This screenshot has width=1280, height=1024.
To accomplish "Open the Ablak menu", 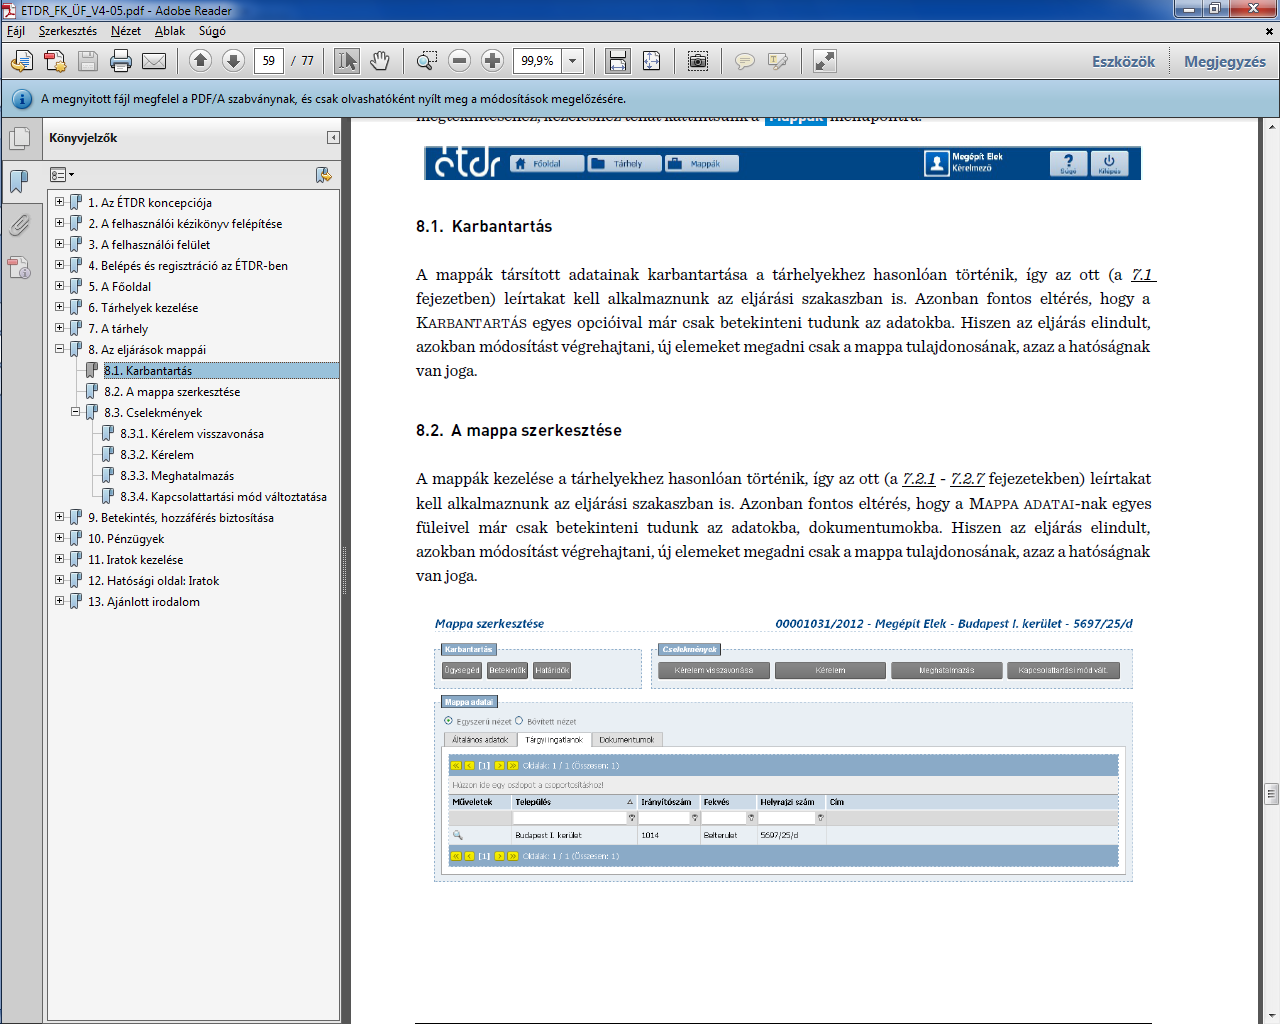I will coord(170,31).
